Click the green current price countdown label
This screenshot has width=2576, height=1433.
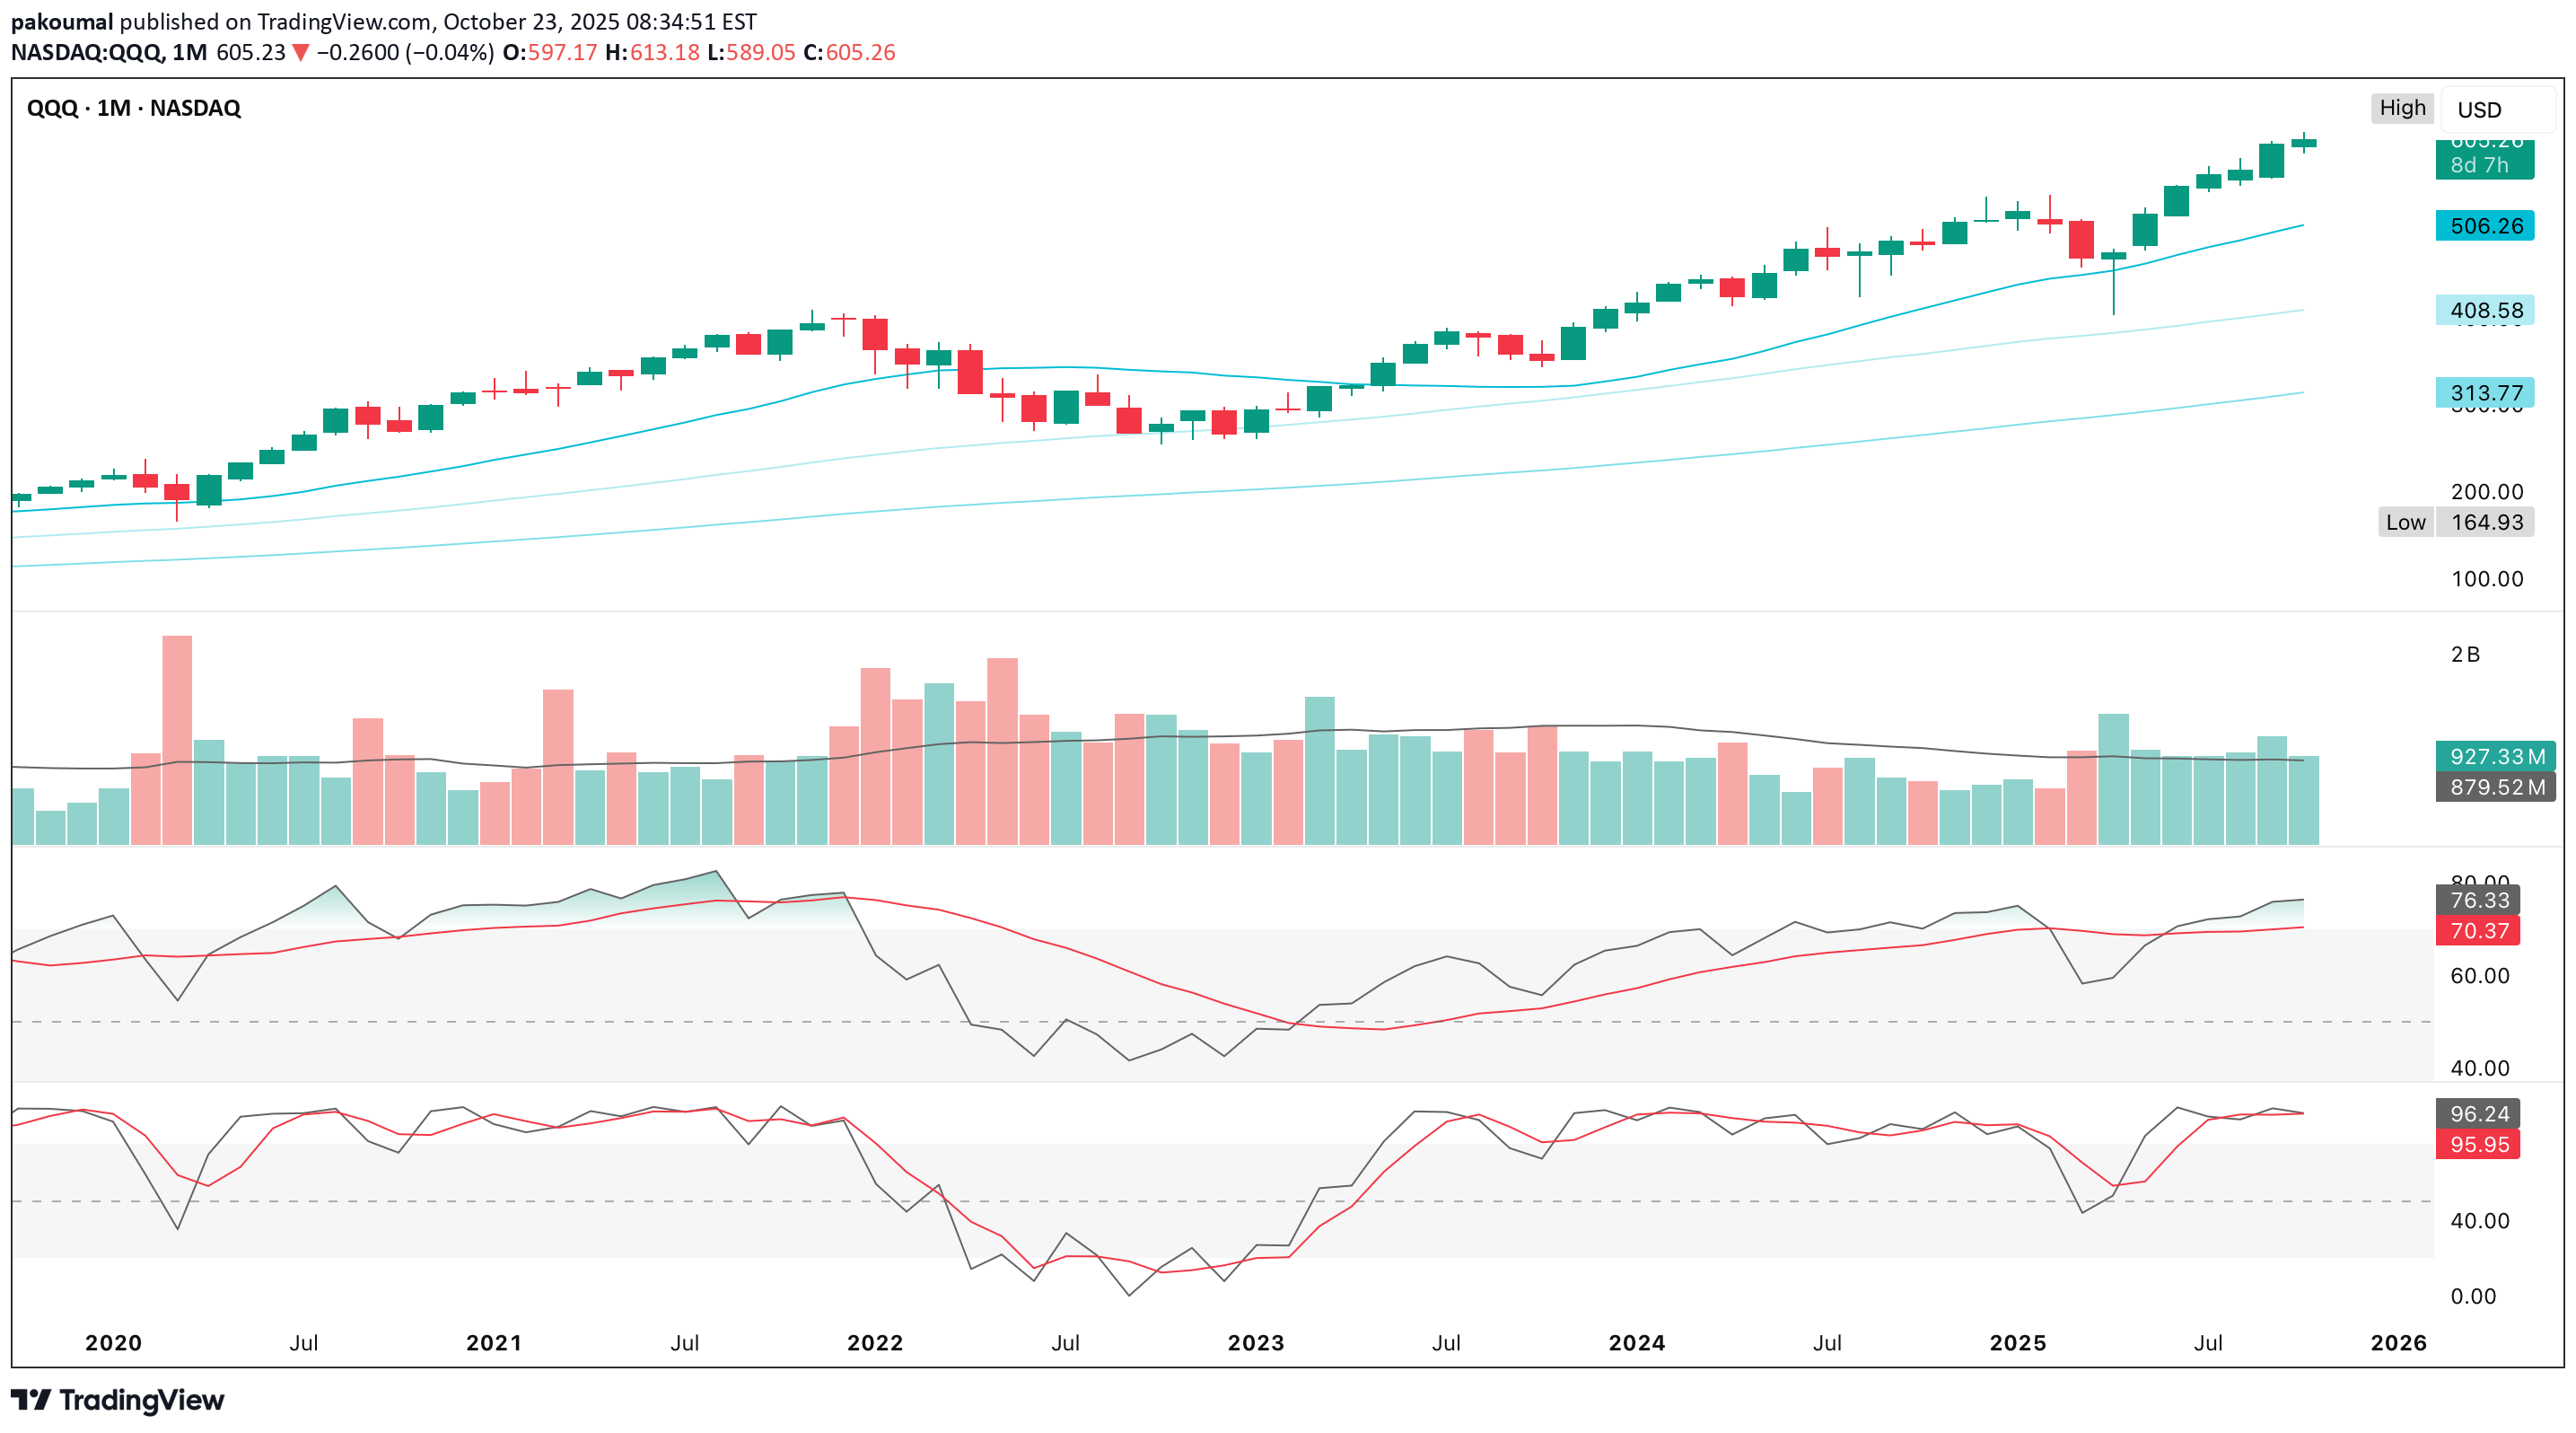click(2484, 160)
